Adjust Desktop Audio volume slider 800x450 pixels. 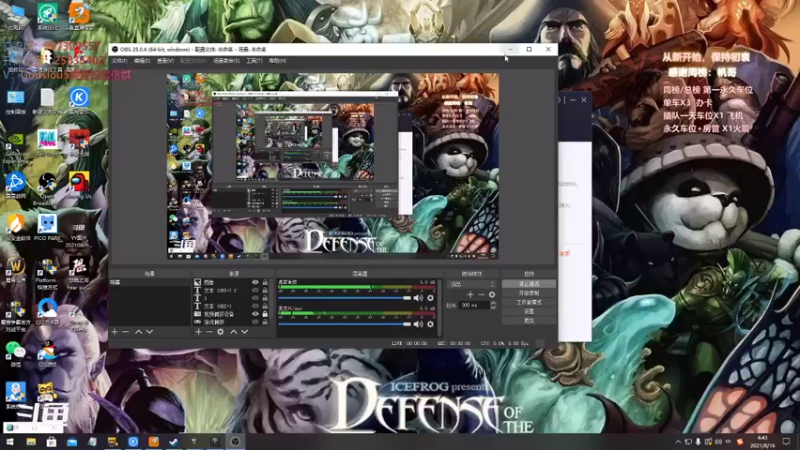(x=344, y=298)
